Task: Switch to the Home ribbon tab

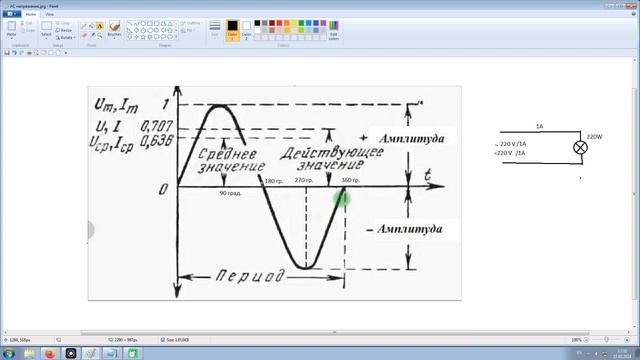Action: pyautogui.click(x=31, y=14)
